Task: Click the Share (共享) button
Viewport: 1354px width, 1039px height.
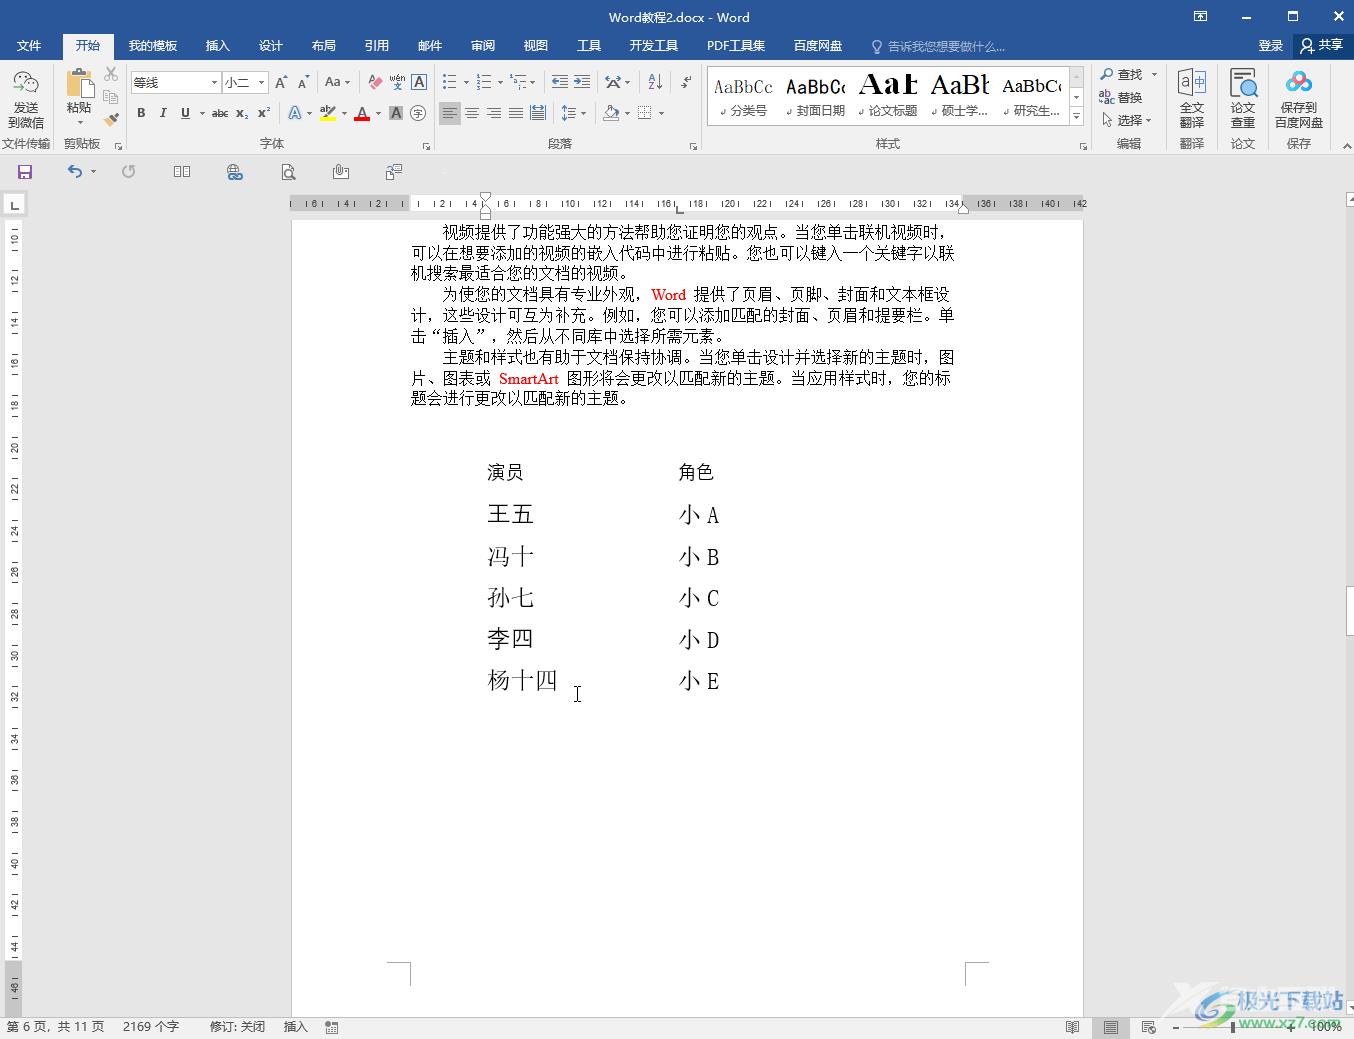Action: pyautogui.click(x=1321, y=45)
